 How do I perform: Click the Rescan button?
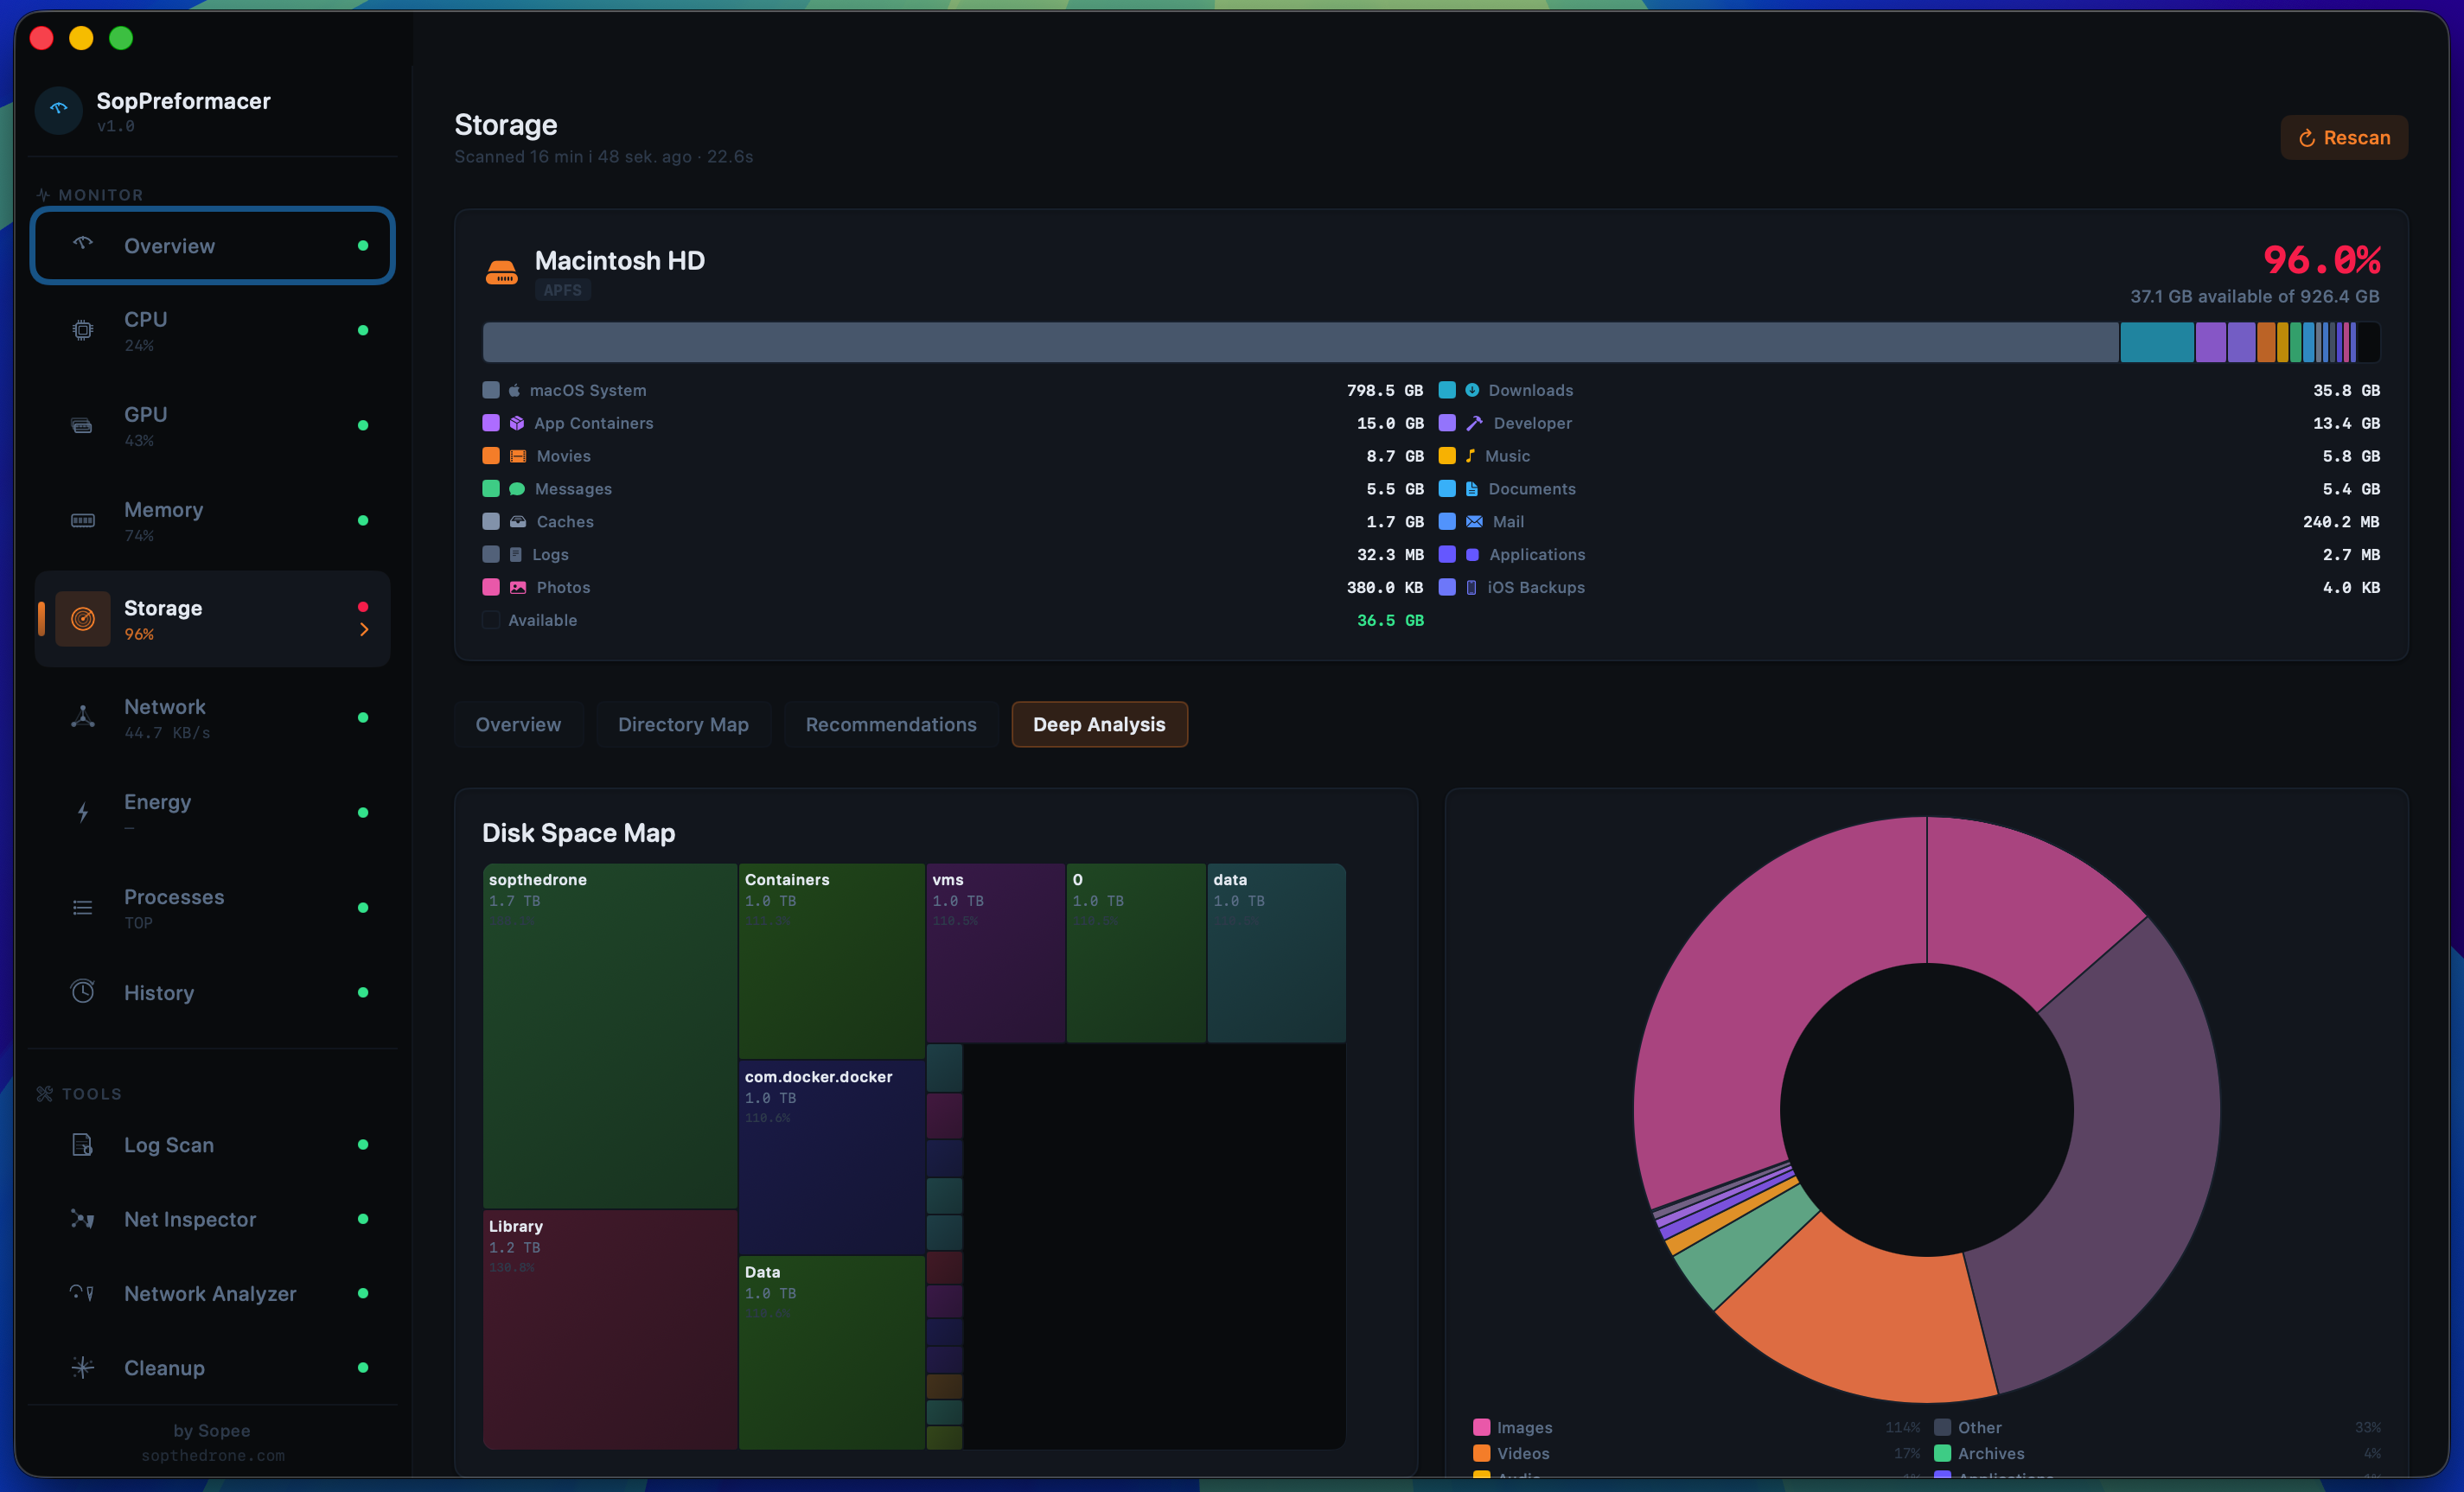2344,137
